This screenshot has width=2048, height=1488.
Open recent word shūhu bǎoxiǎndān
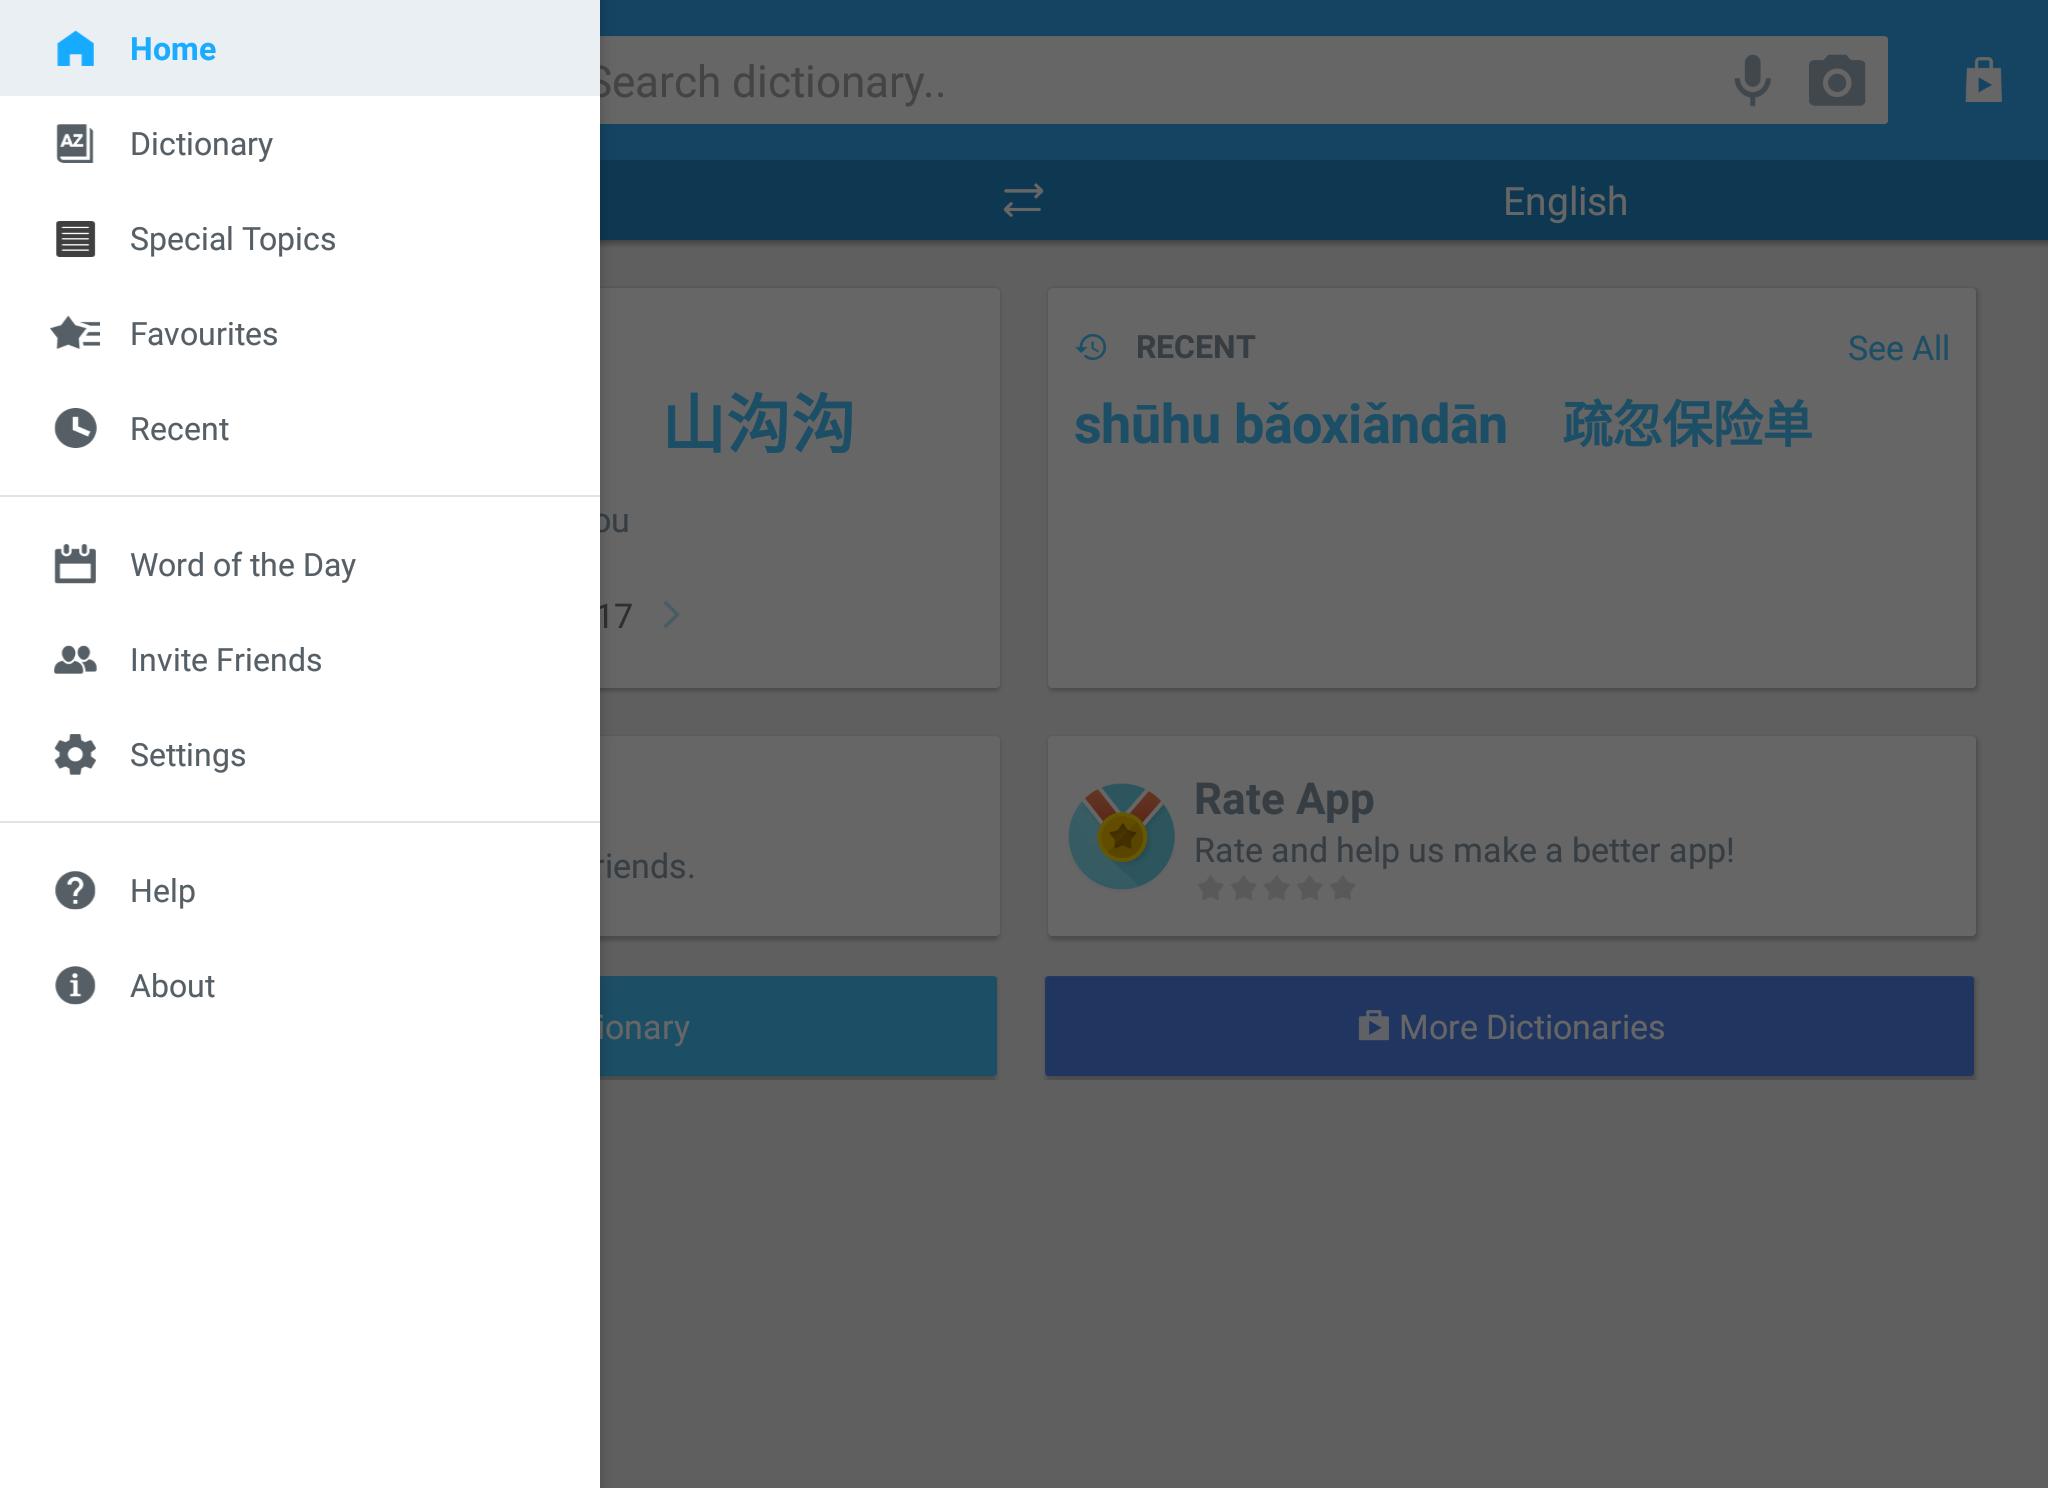[x=1290, y=424]
